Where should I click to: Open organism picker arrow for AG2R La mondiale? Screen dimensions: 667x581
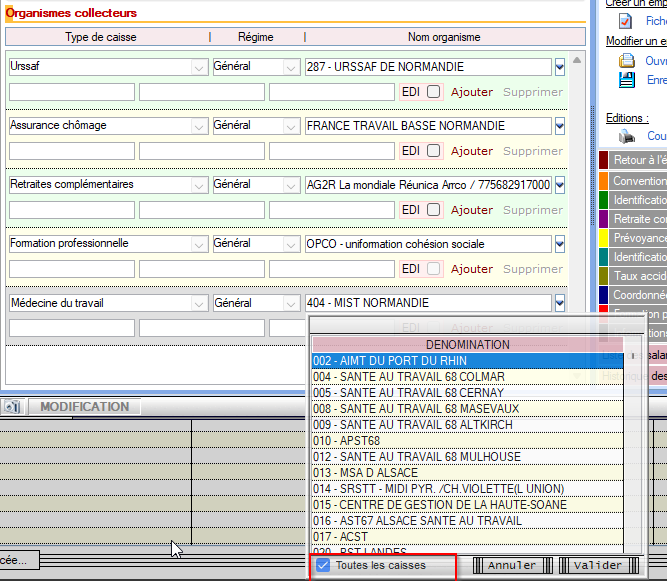(560, 185)
